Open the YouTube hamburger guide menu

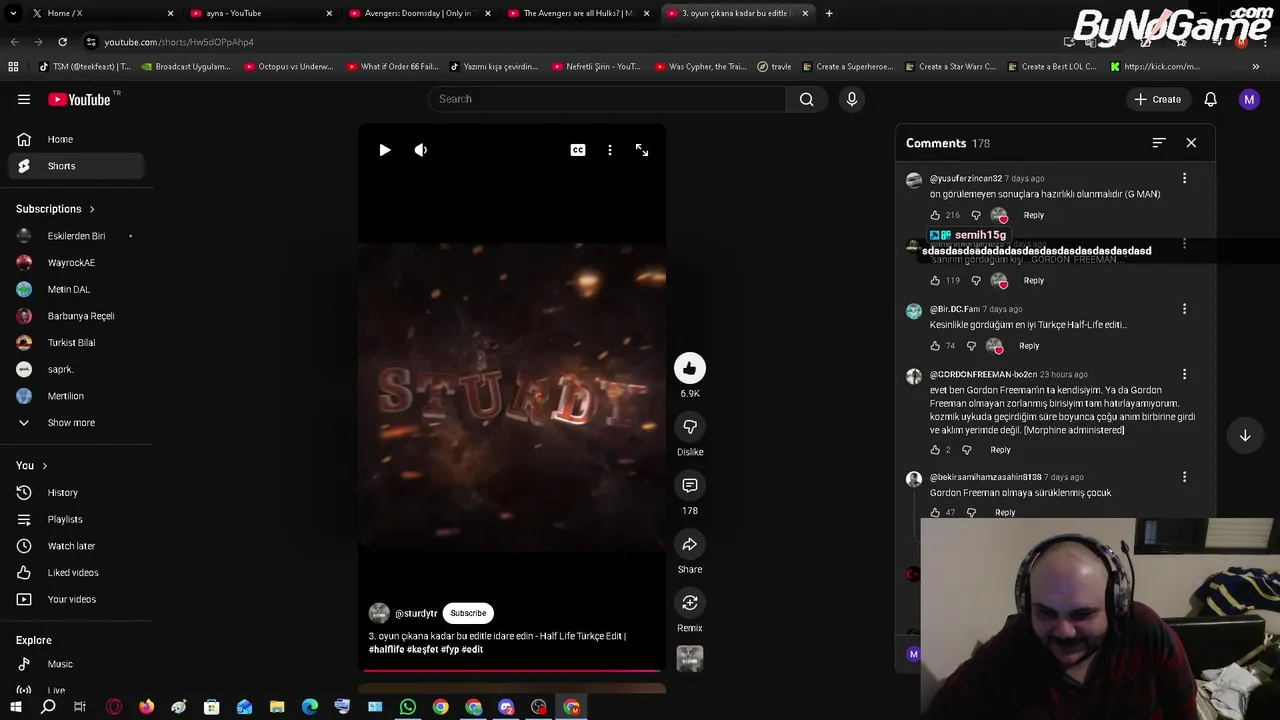24,99
